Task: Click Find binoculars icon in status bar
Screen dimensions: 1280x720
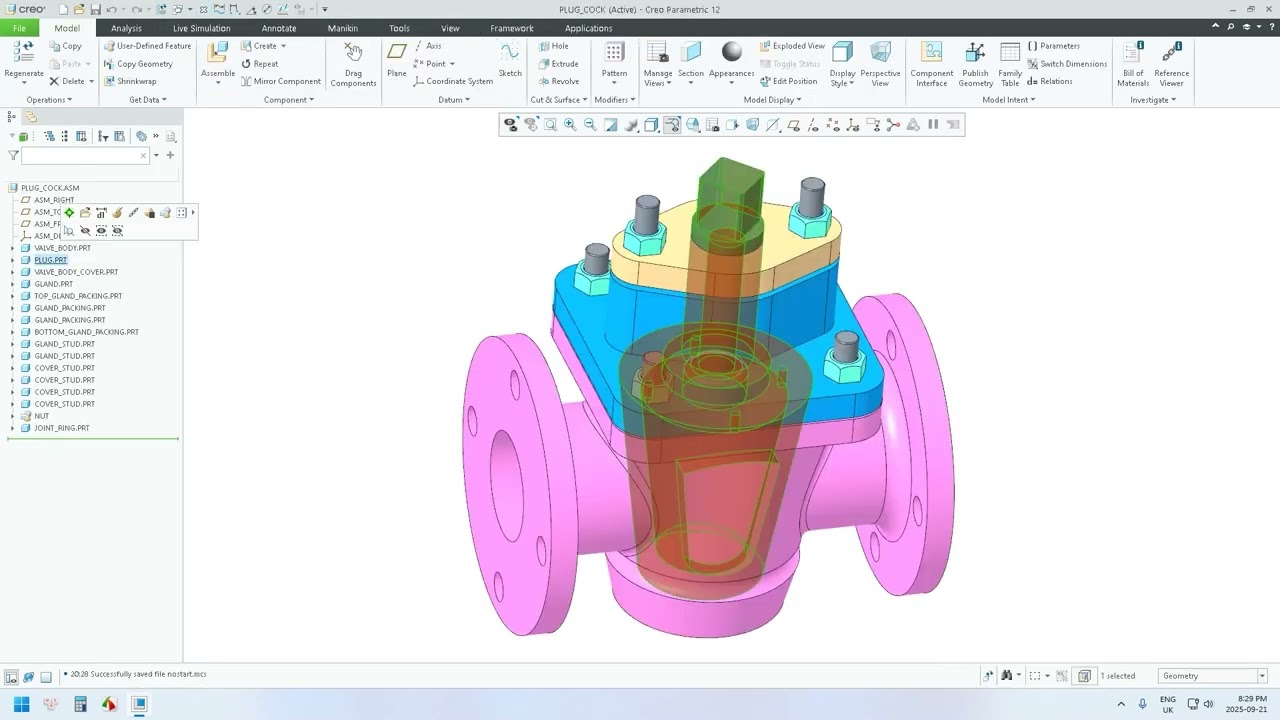Action: [x=1007, y=676]
